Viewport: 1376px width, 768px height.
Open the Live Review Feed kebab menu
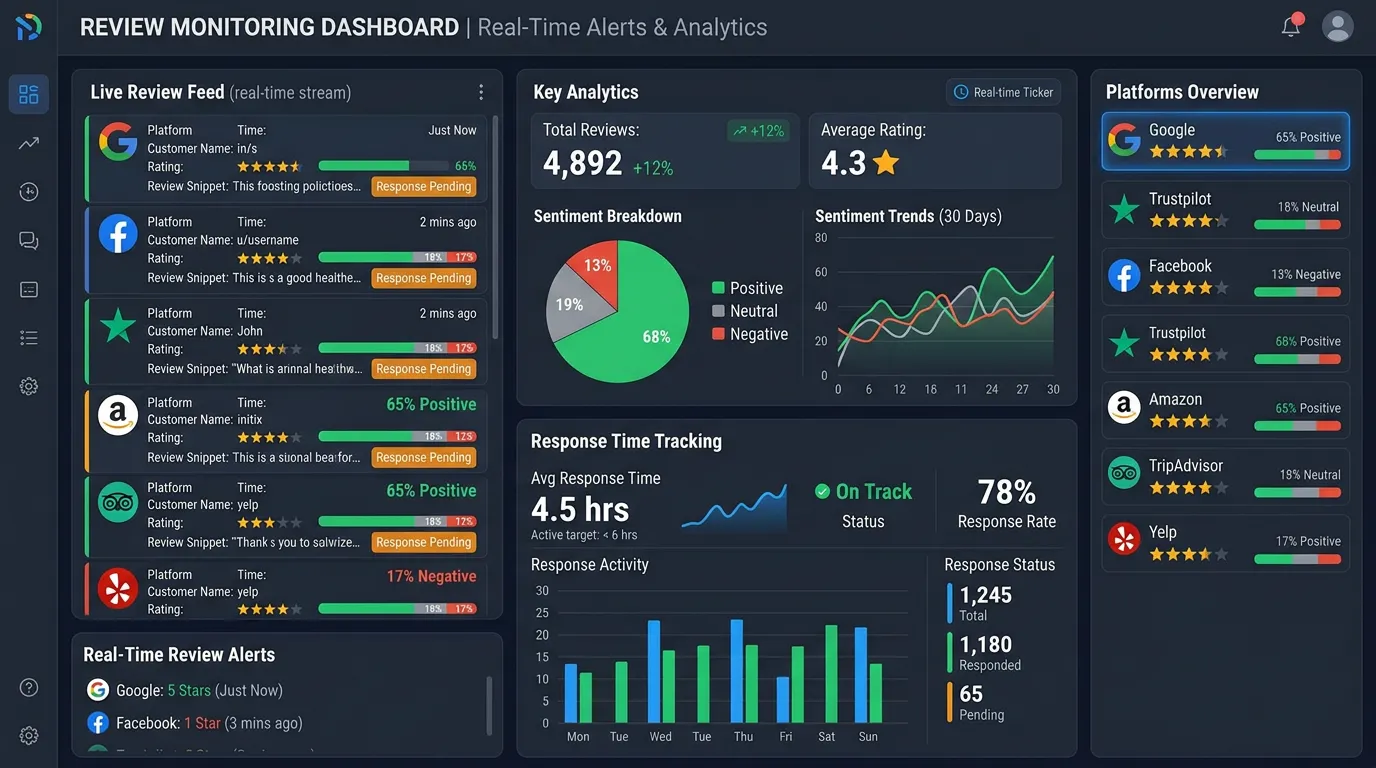pos(481,92)
